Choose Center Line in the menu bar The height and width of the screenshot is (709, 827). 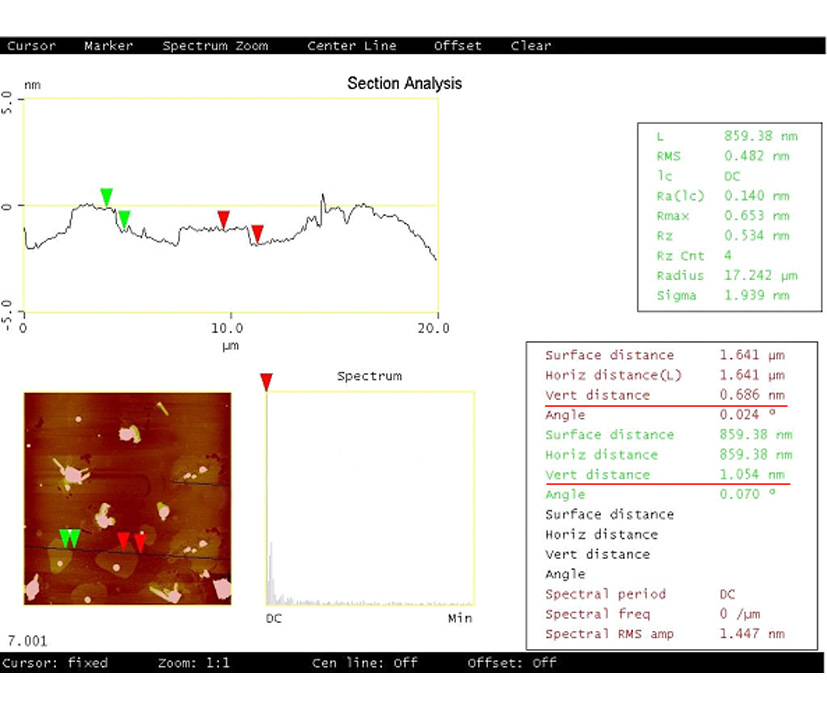point(351,46)
